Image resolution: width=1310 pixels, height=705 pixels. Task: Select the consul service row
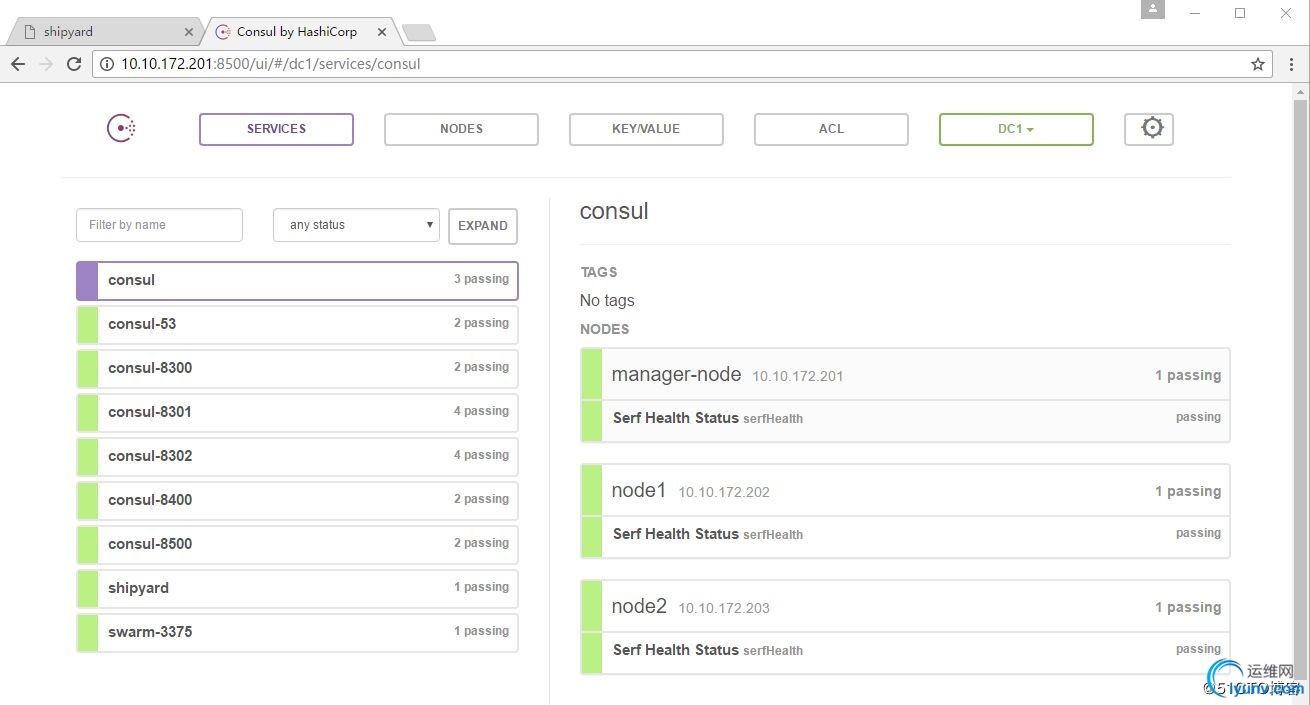tap(297, 280)
